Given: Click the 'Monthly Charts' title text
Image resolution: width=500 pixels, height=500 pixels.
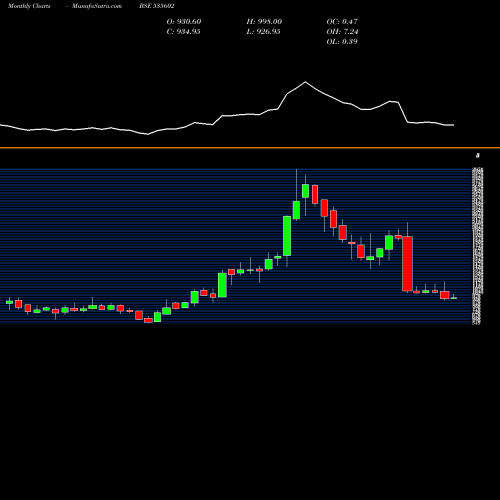Looking at the screenshot, I should coord(29,6).
